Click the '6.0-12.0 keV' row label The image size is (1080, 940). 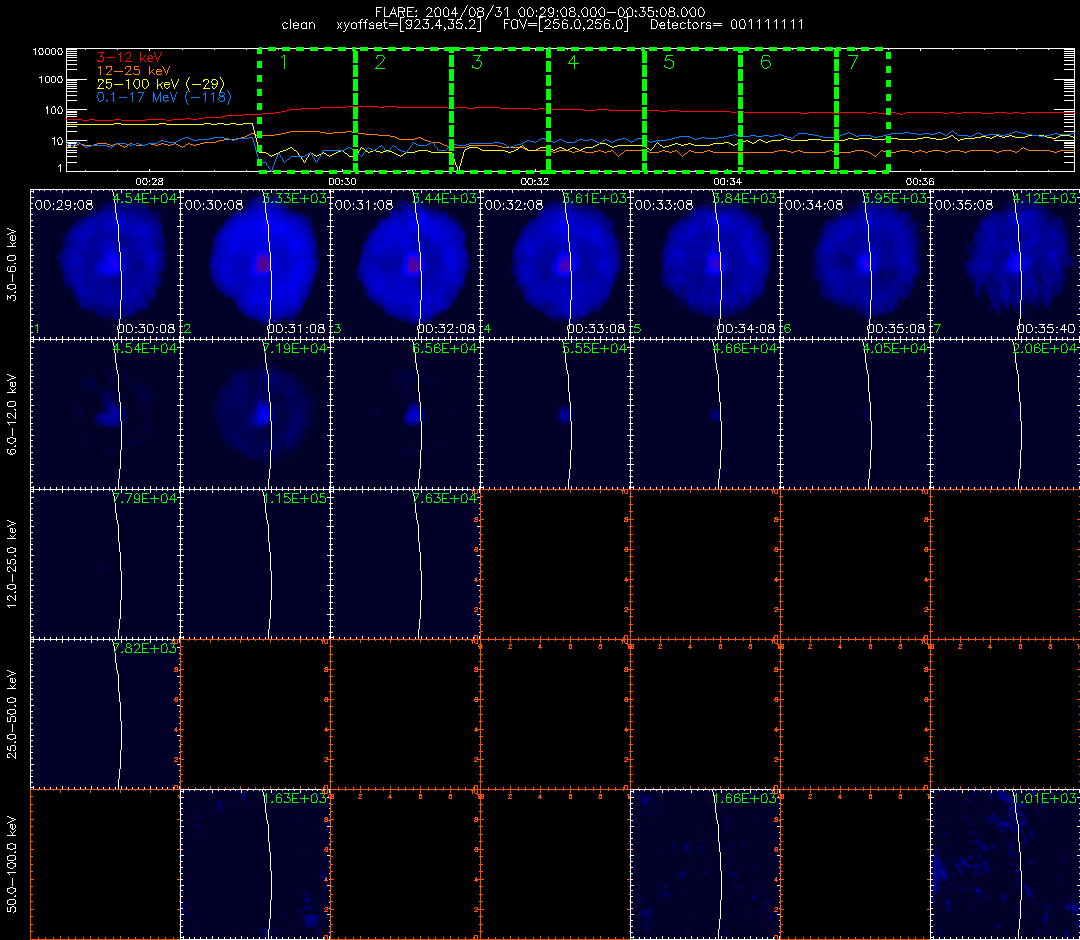12,415
